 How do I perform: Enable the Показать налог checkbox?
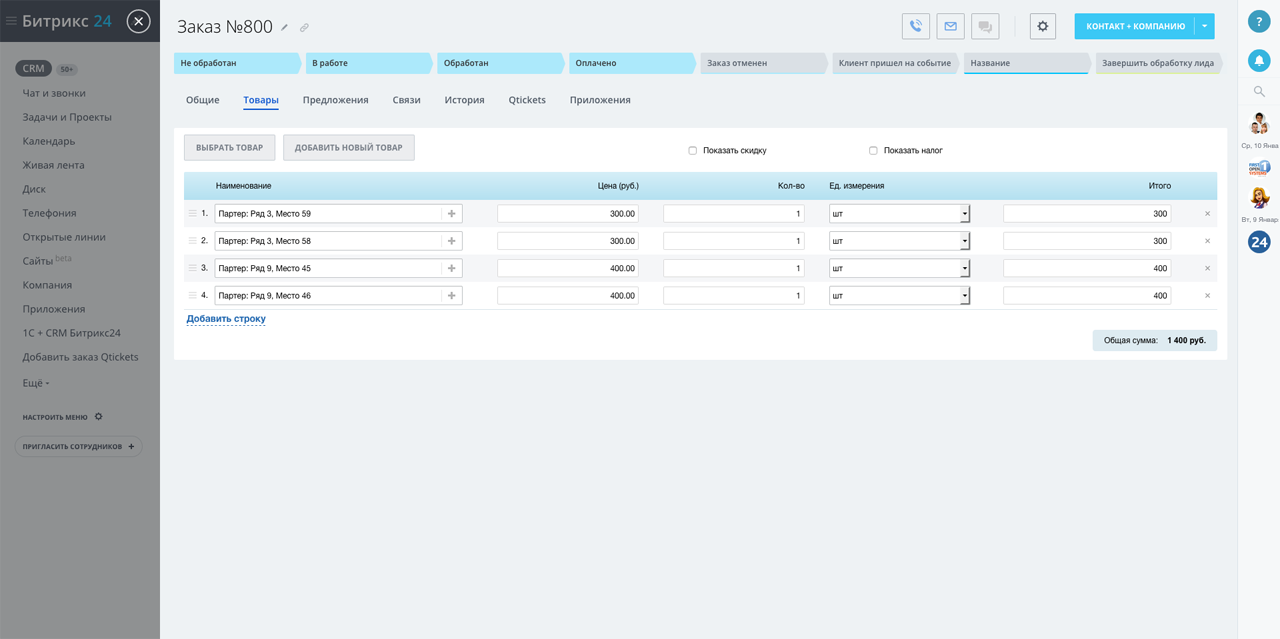click(873, 151)
